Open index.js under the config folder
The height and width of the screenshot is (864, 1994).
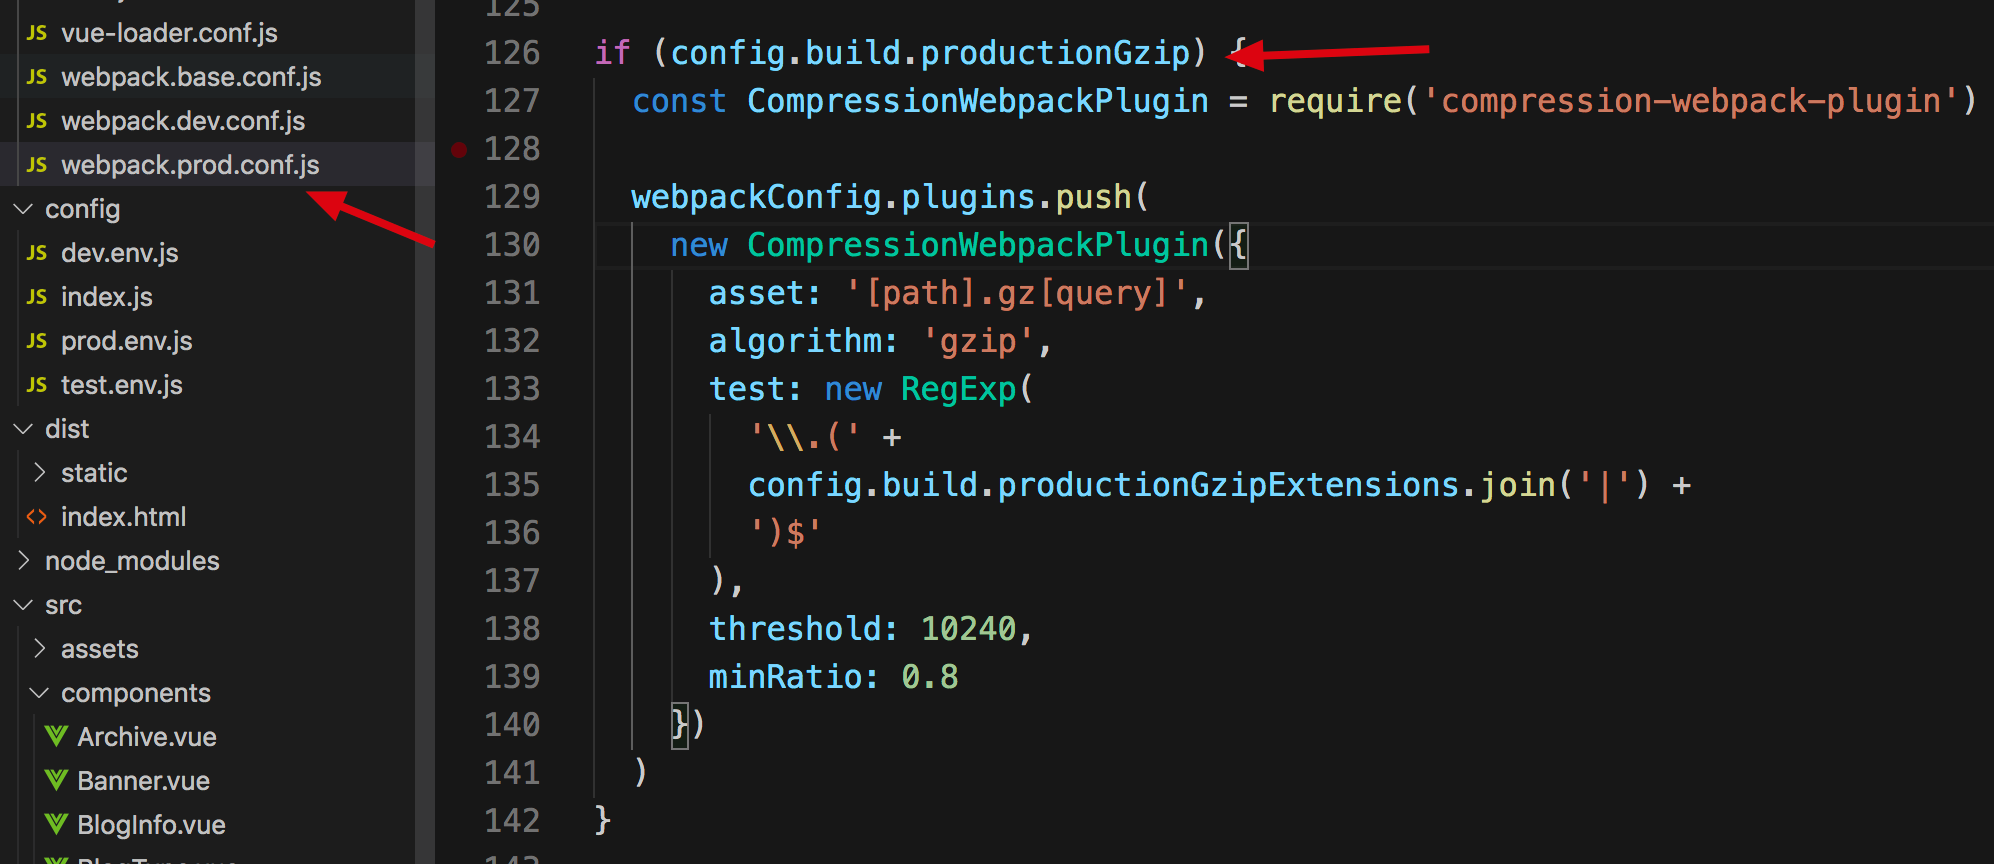coord(107,296)
